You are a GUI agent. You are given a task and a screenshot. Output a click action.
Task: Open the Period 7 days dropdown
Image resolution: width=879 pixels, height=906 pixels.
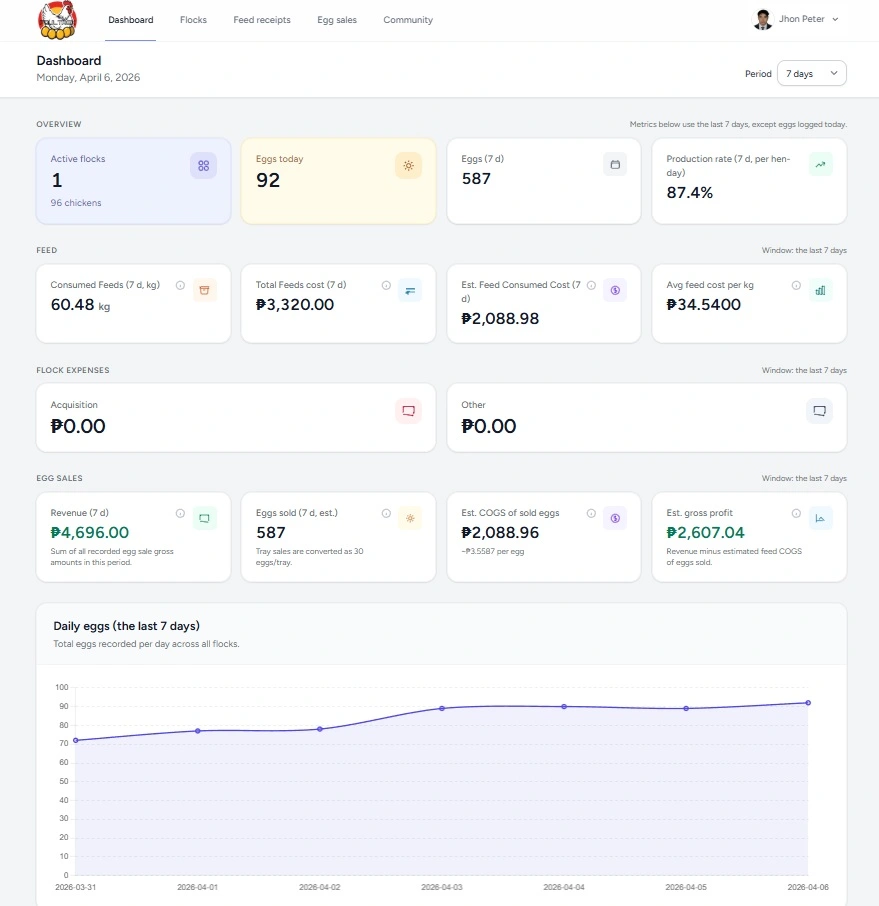tap(811, 73)
